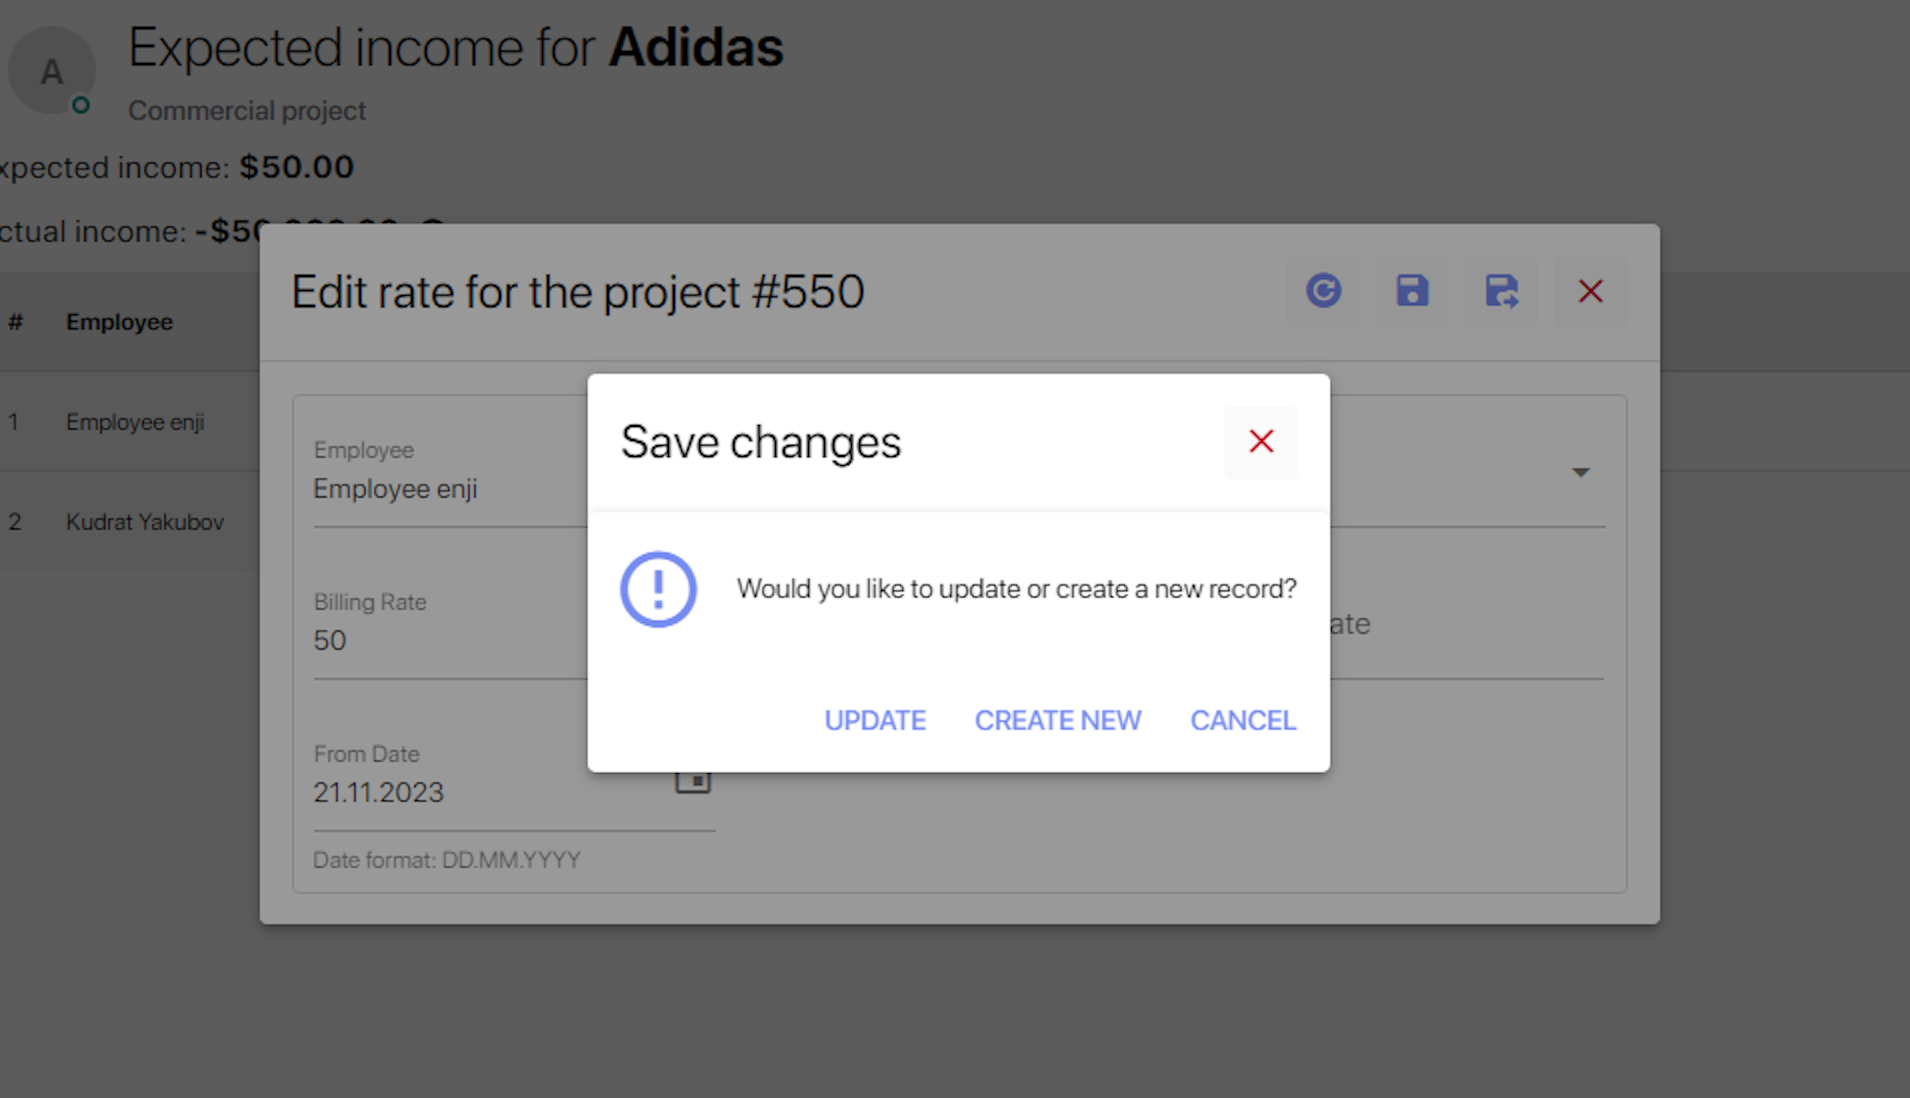Click the save and close icon
This screenshot has width=1910, height=1098.
pyautogui.click(x=1501, y=291)
